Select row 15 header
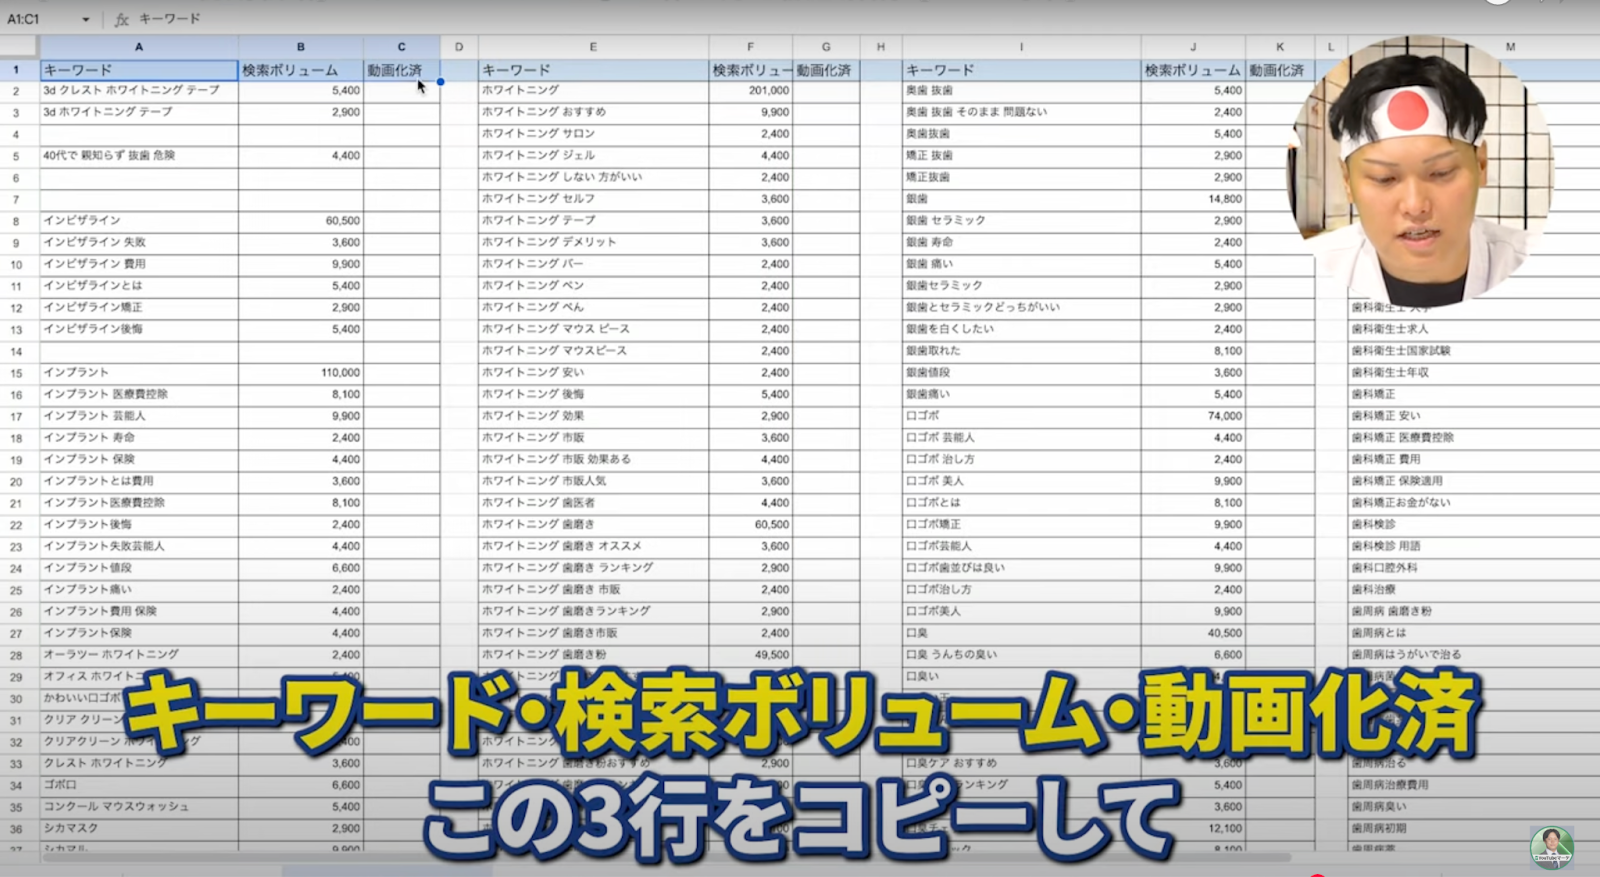The image size is (1600, 877). pyautogui.click(x=17, y=373)
